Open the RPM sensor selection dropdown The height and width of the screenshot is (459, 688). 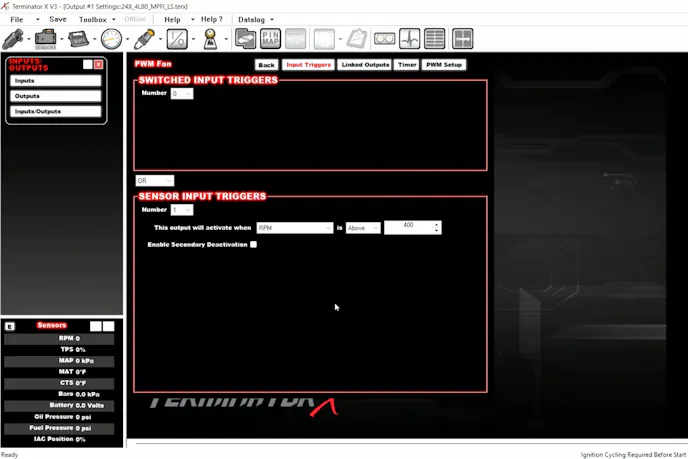(294, 228)
